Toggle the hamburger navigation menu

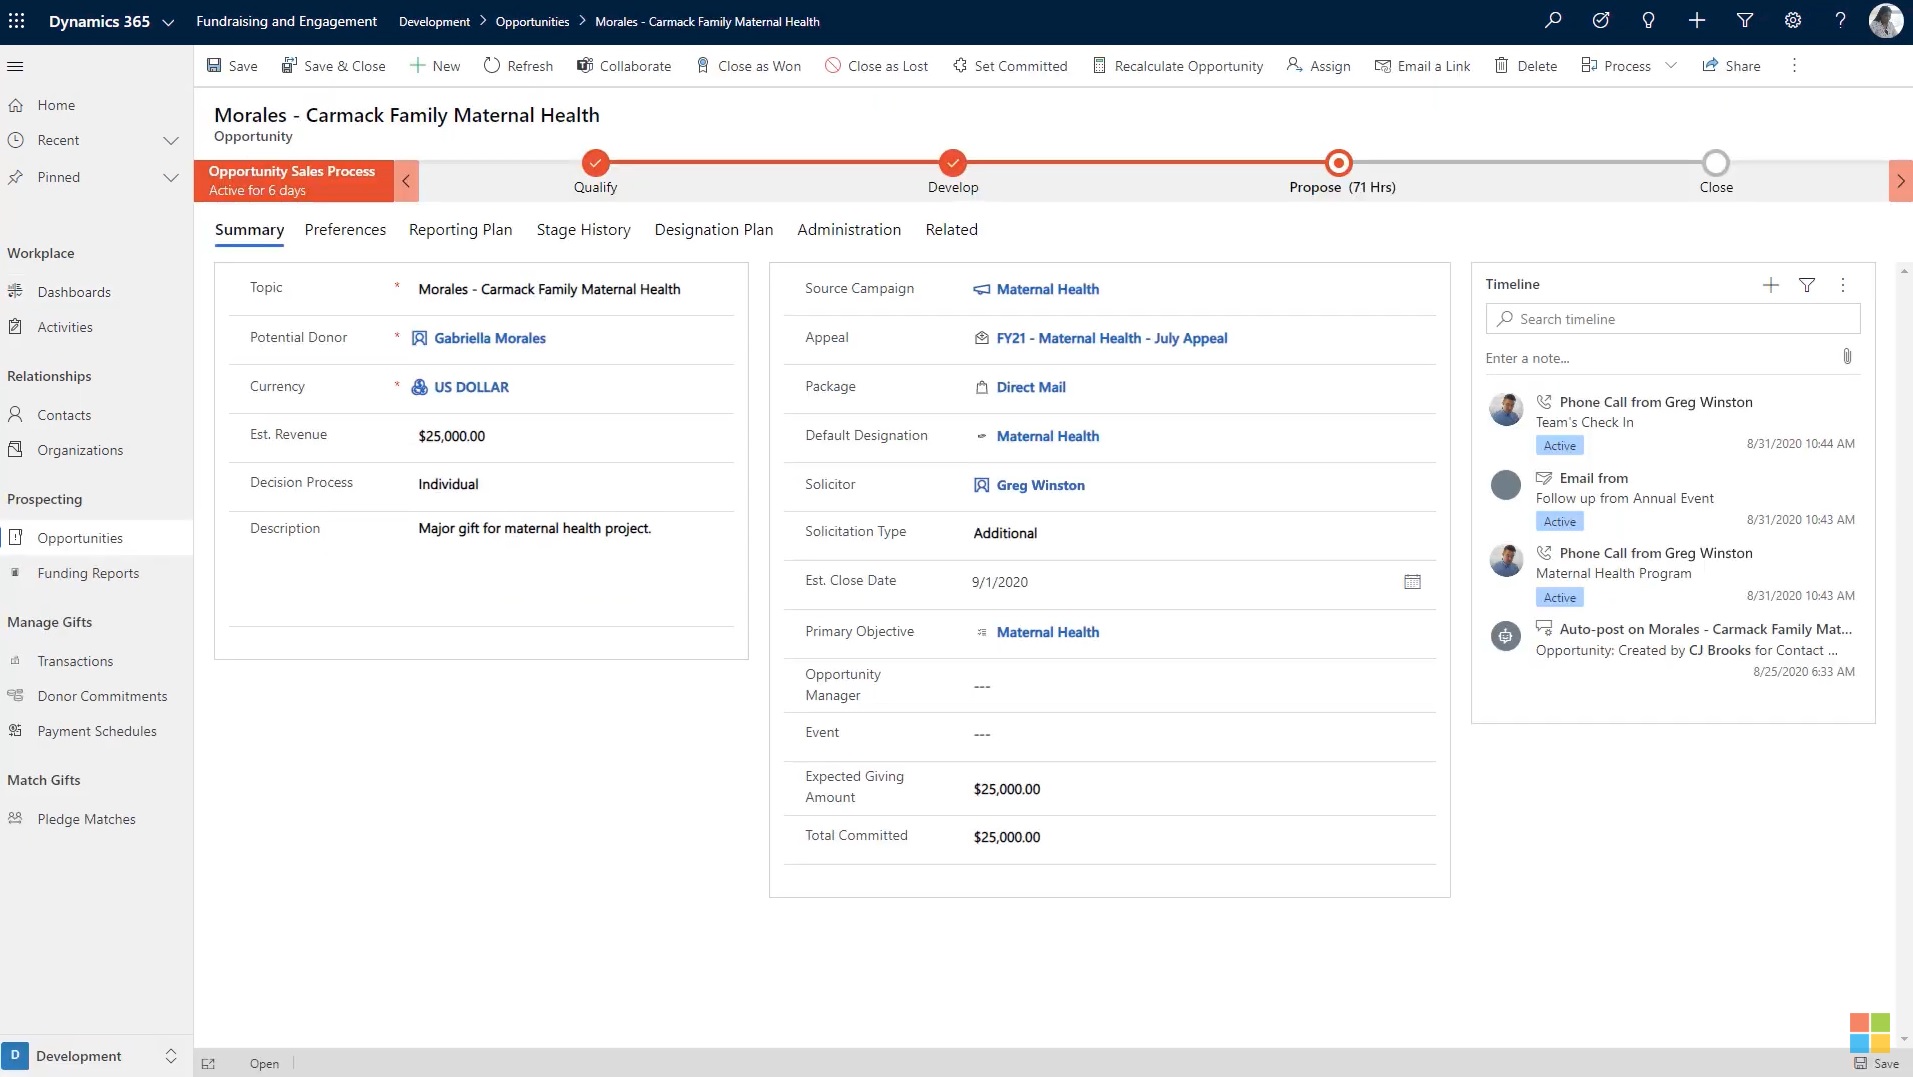[15, 66]
